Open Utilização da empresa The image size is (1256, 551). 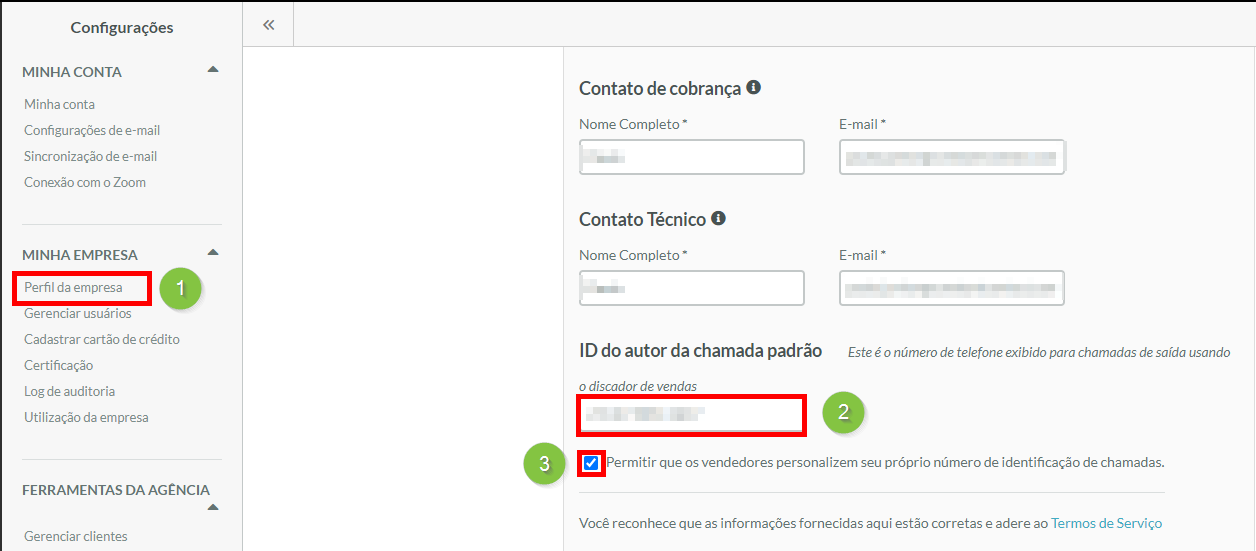point(86,417)
